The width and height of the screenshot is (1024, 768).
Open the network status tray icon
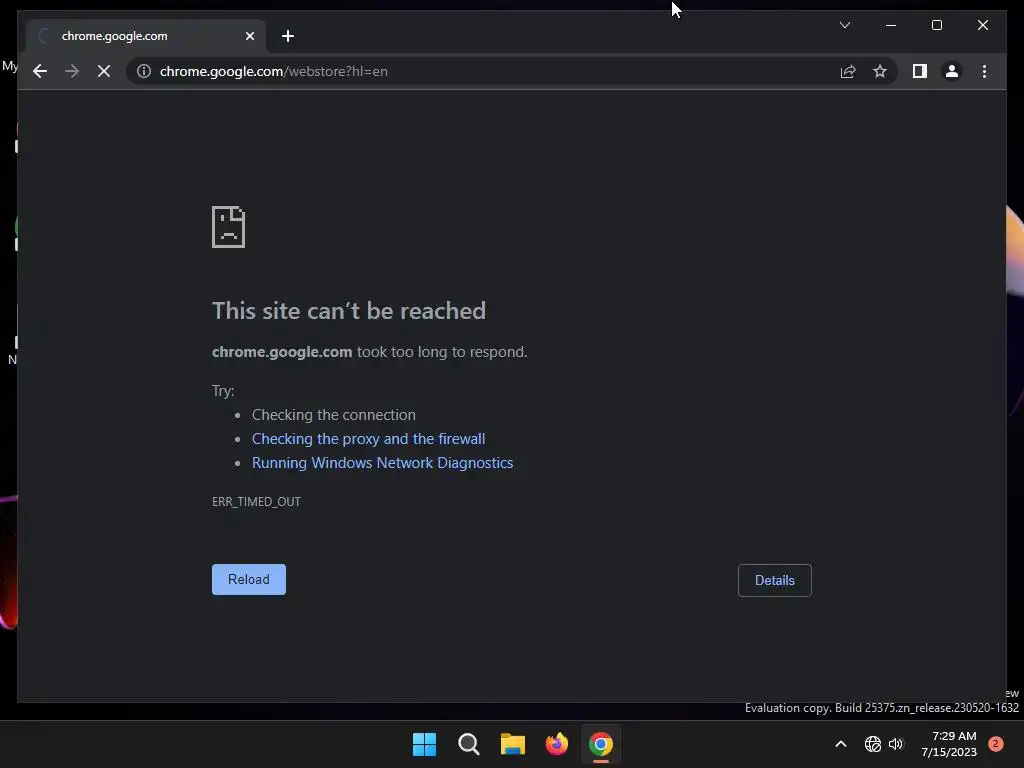[872, 744]
